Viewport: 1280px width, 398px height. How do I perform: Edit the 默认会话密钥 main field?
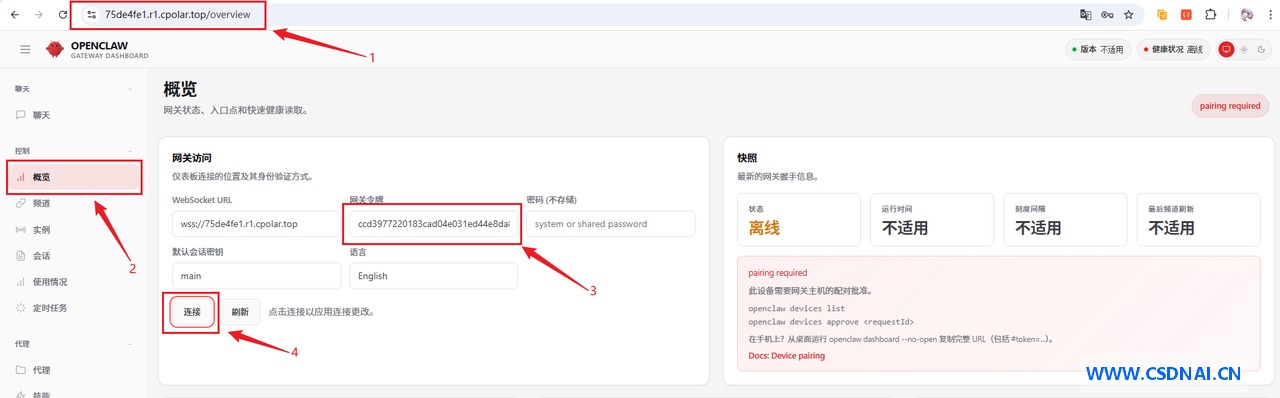pos(256,276)
